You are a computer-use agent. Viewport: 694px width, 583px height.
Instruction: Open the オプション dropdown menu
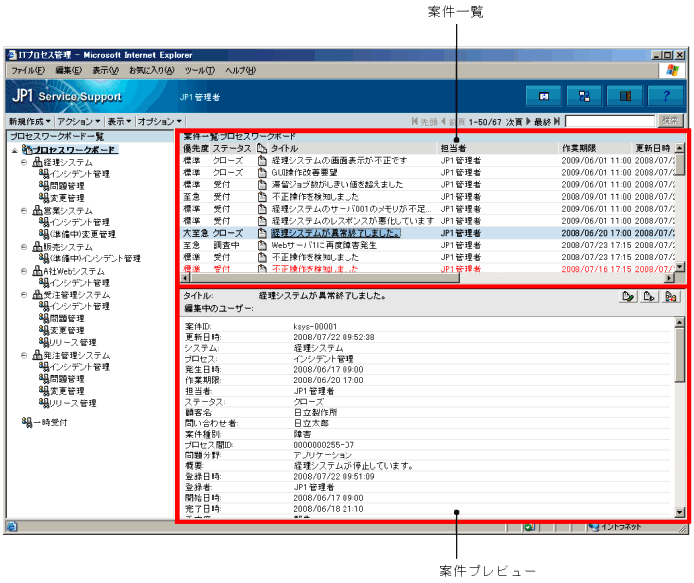(x=159, y=121)
